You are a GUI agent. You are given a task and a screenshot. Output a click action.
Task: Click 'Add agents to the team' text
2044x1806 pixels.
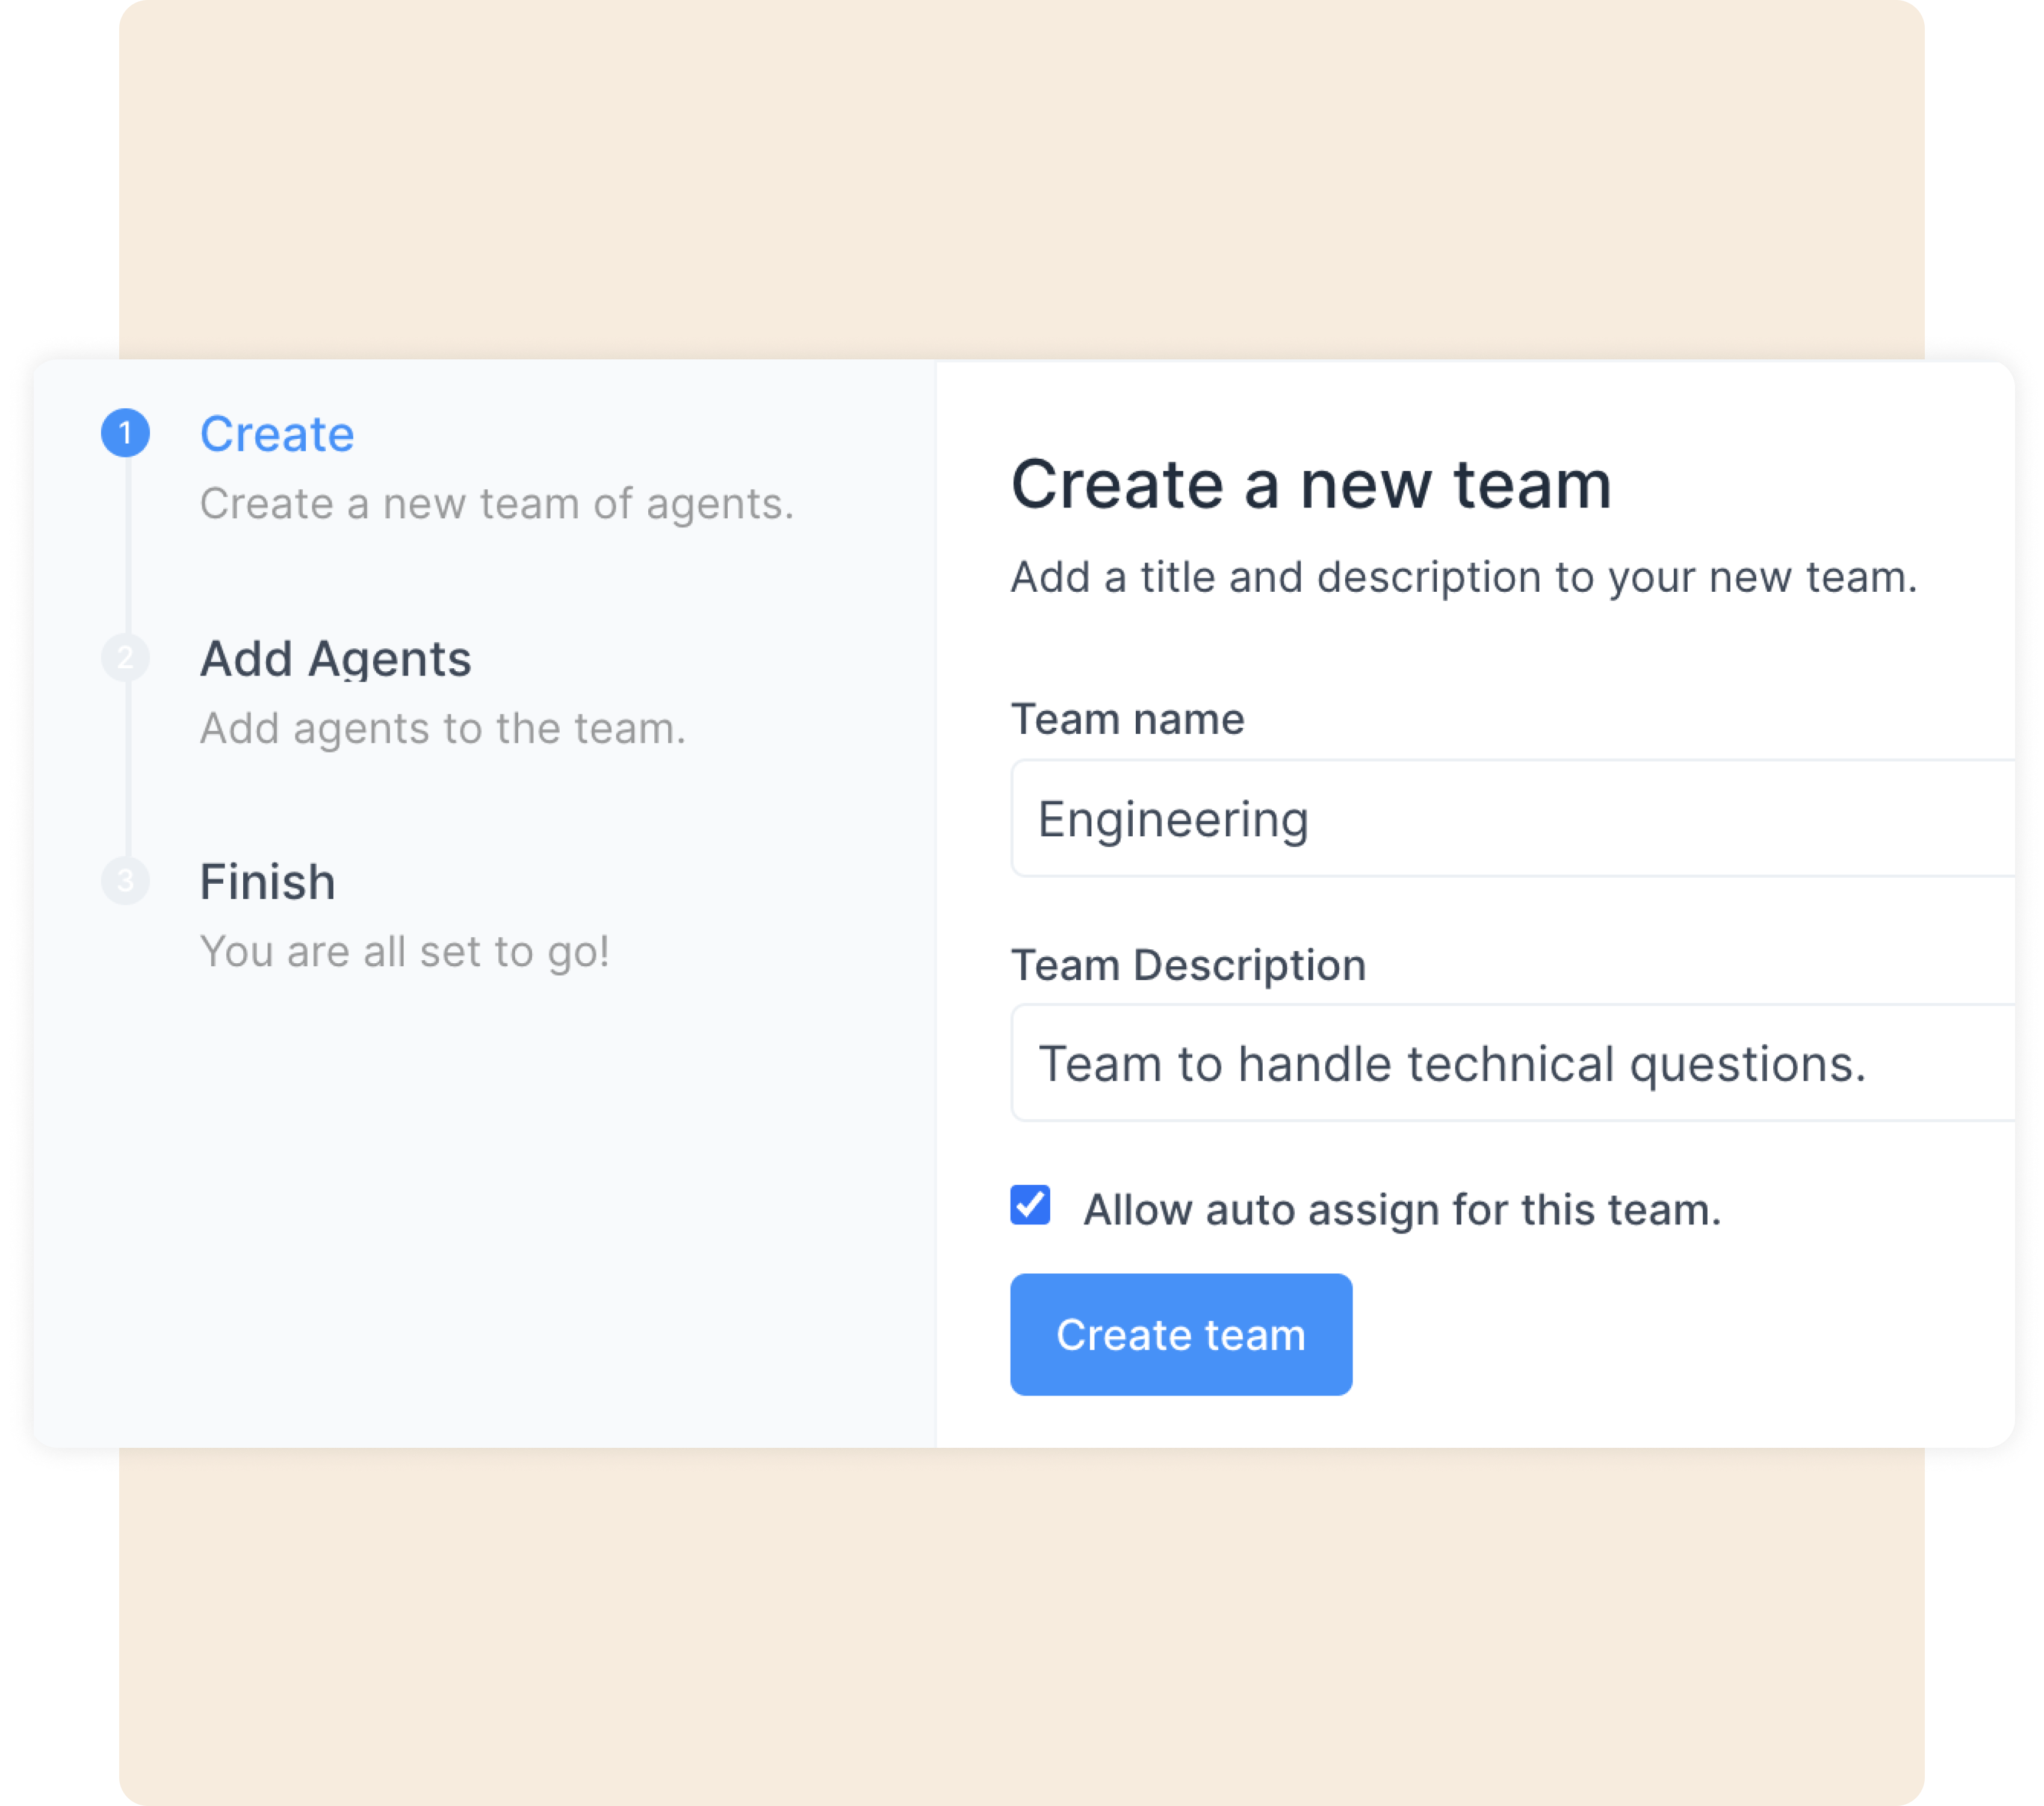[x=442, y=728]
